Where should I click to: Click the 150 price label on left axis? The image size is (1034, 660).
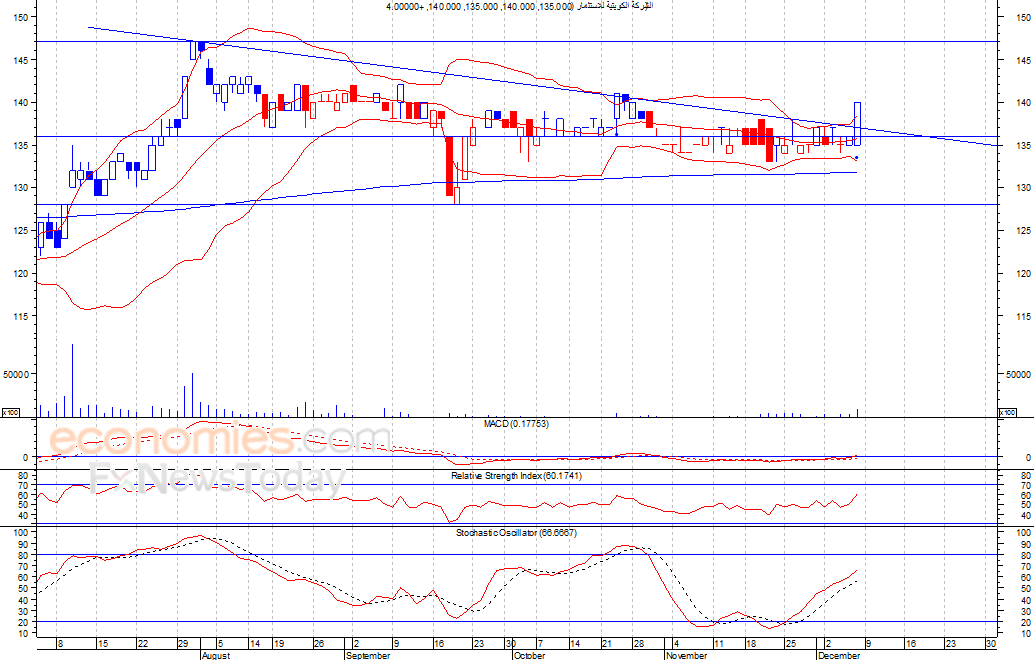point(22,17)
